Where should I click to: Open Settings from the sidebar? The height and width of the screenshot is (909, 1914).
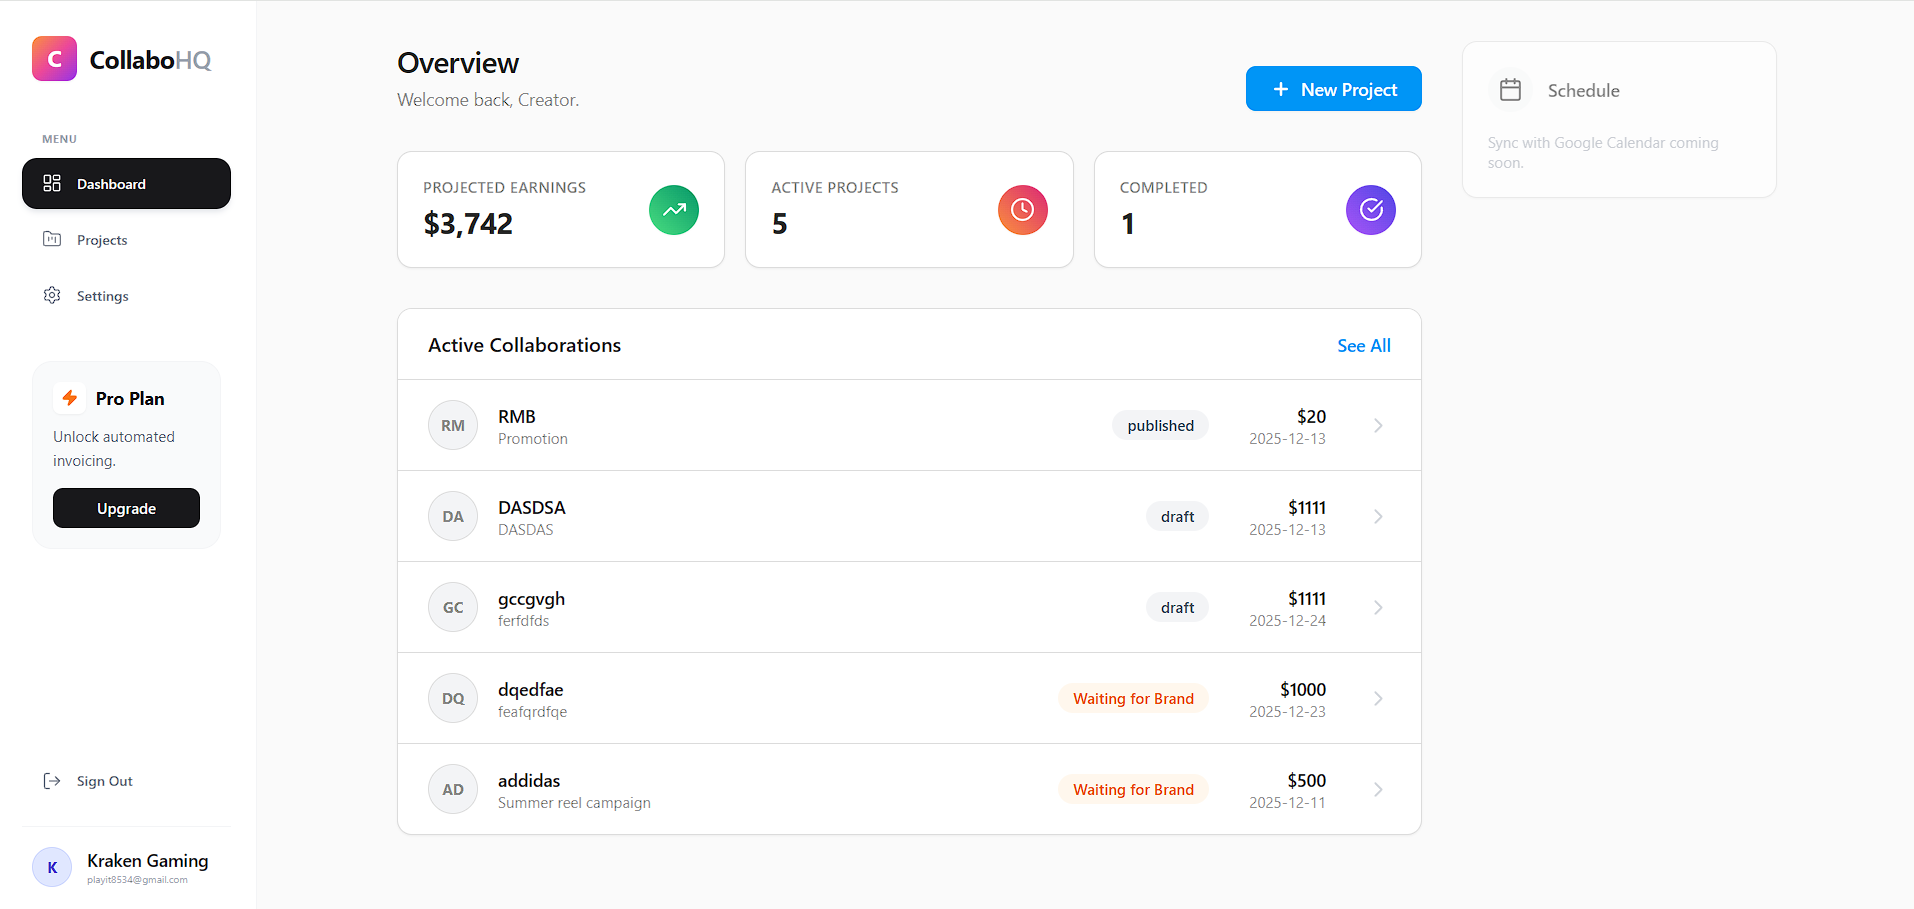(x=102, y=296)
